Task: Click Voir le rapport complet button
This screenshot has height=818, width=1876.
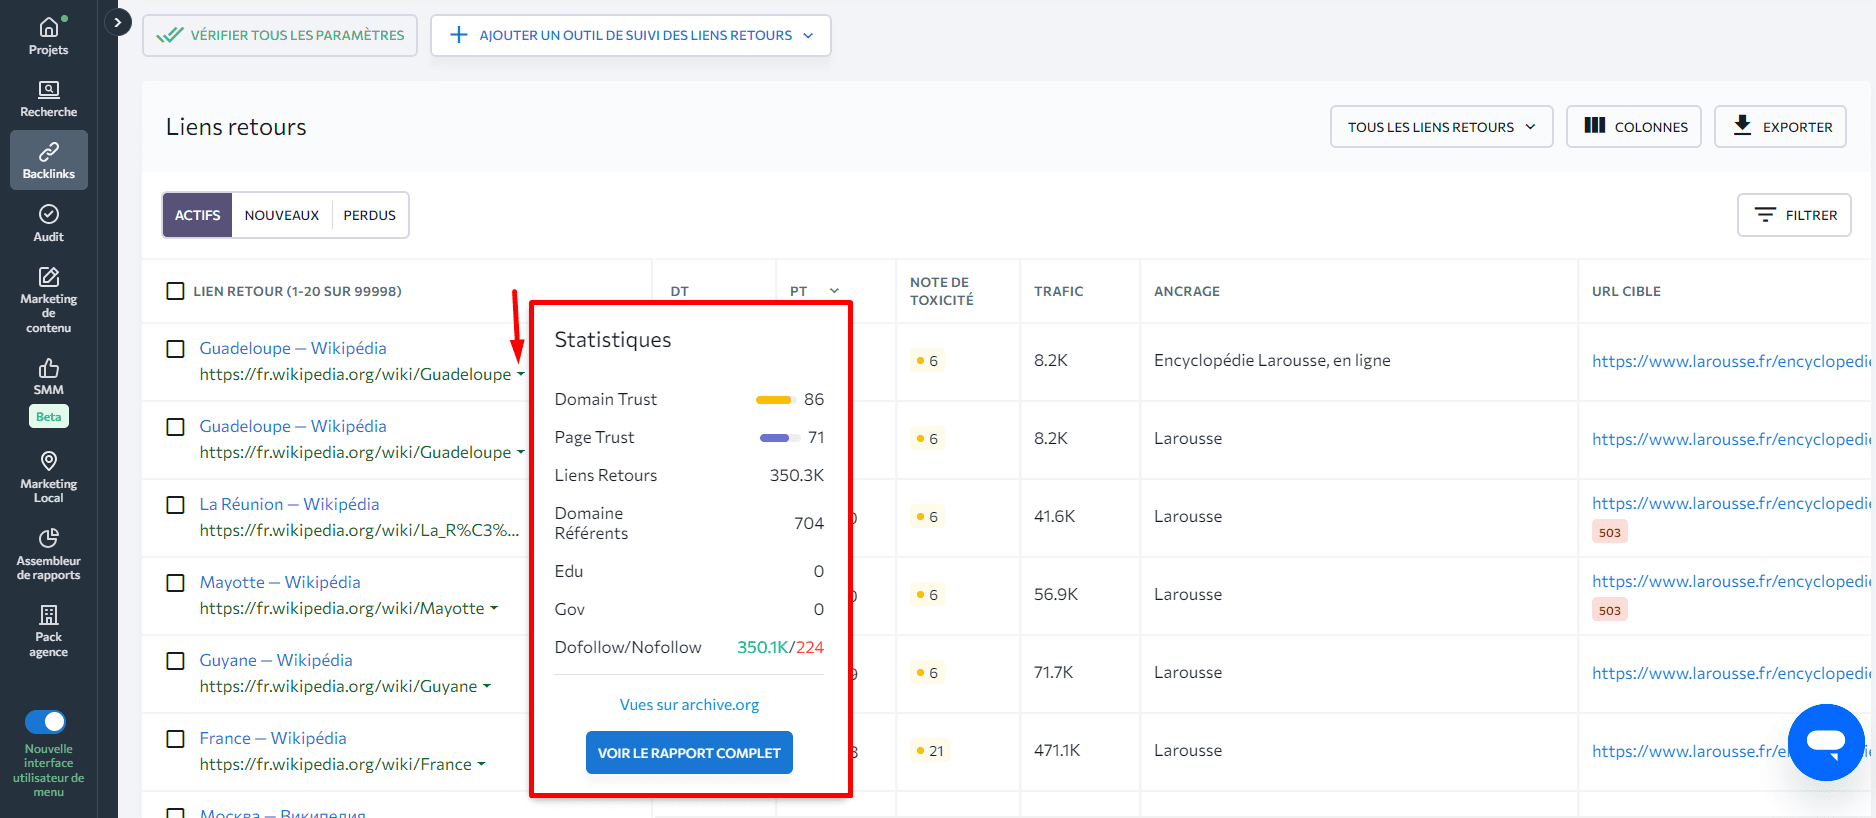Action: (x=689, y=753)
